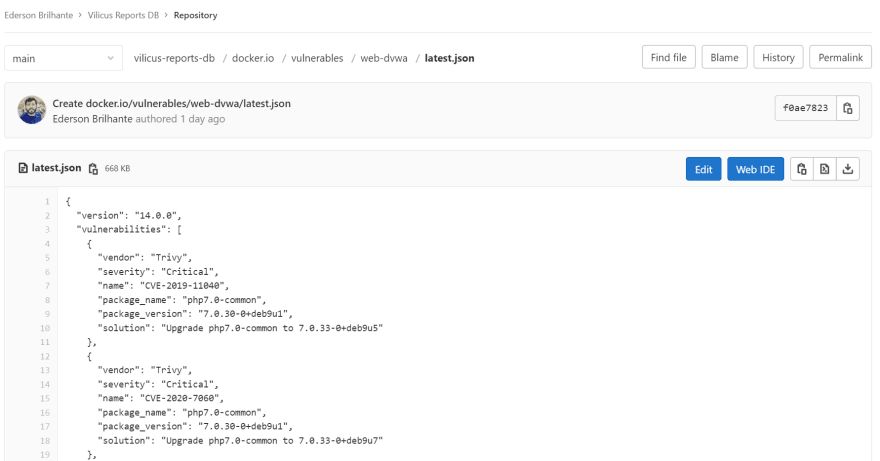
Task: Open the main branch dropdown
Action: point(61,58)
